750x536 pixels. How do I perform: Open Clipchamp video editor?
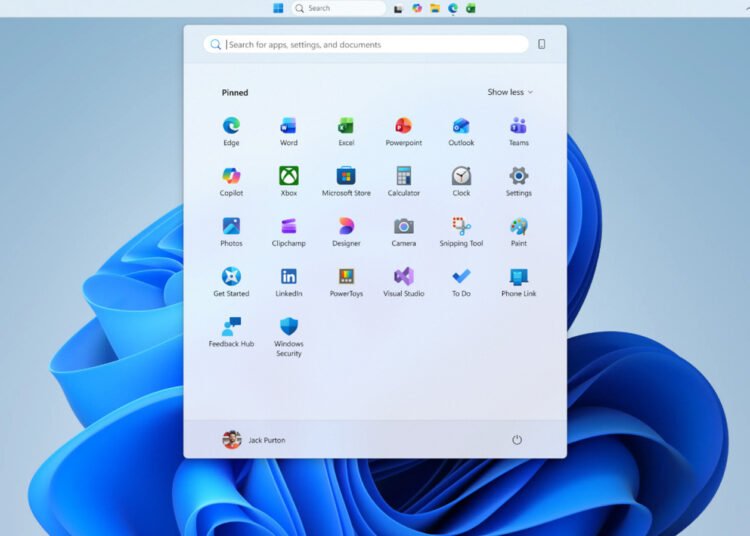pyautogui.click(x=288, y=231)
